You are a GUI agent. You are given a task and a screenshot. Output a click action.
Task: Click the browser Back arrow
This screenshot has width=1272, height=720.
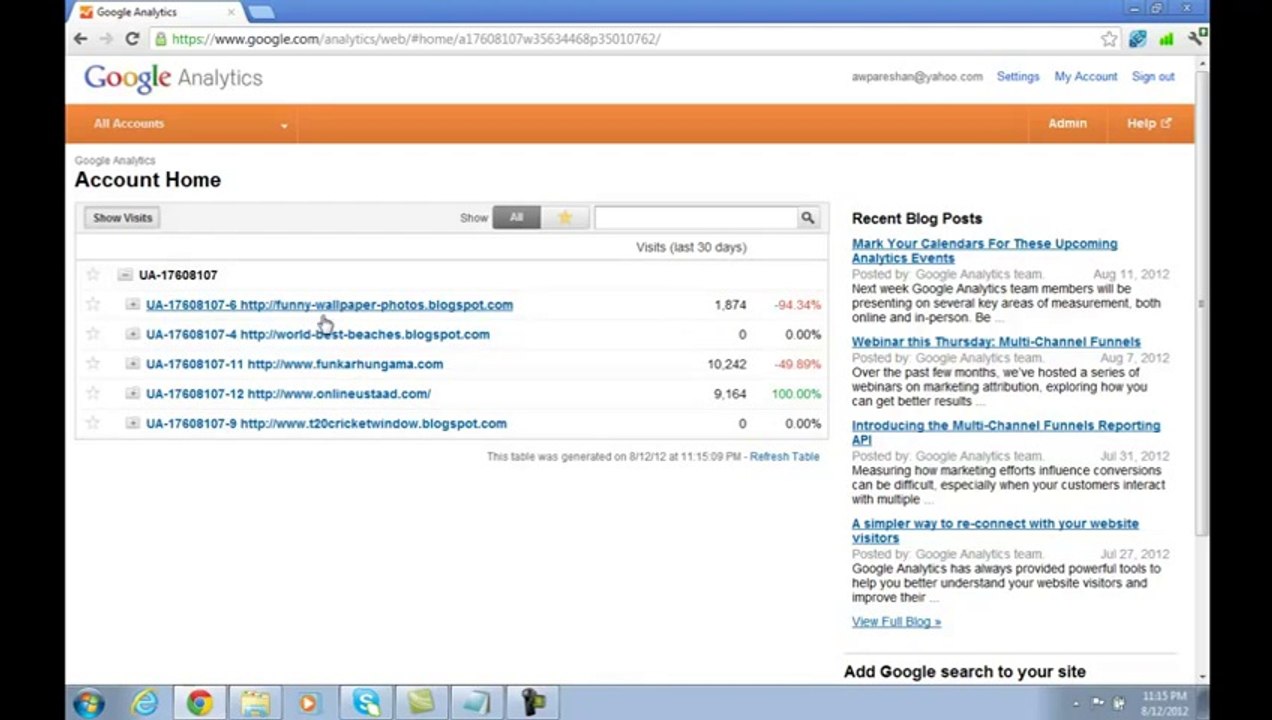(x=81, y=39)
